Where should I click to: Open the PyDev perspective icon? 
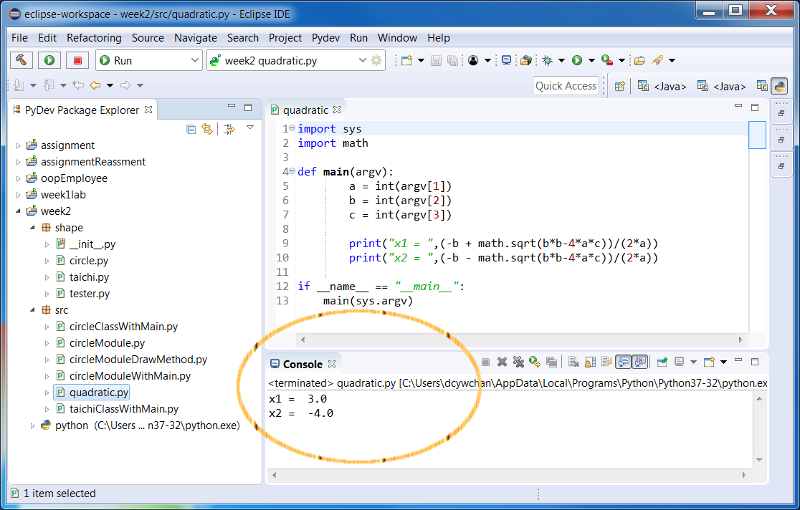pyautogui.click(x=779, y=86)
